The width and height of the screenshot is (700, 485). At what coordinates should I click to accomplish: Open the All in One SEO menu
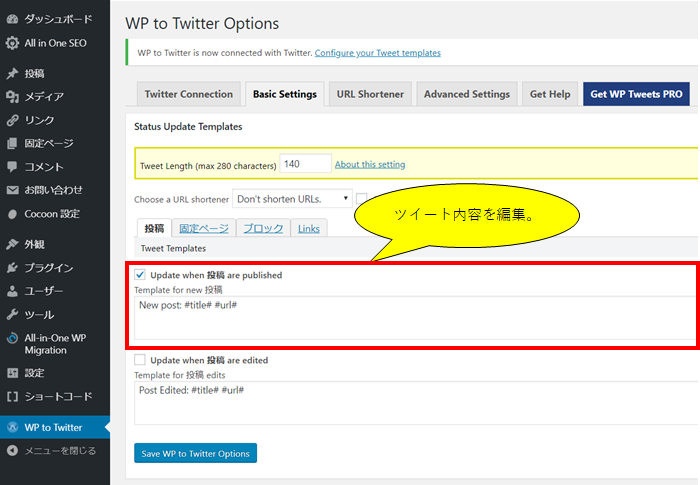click(x=55, y=43)
